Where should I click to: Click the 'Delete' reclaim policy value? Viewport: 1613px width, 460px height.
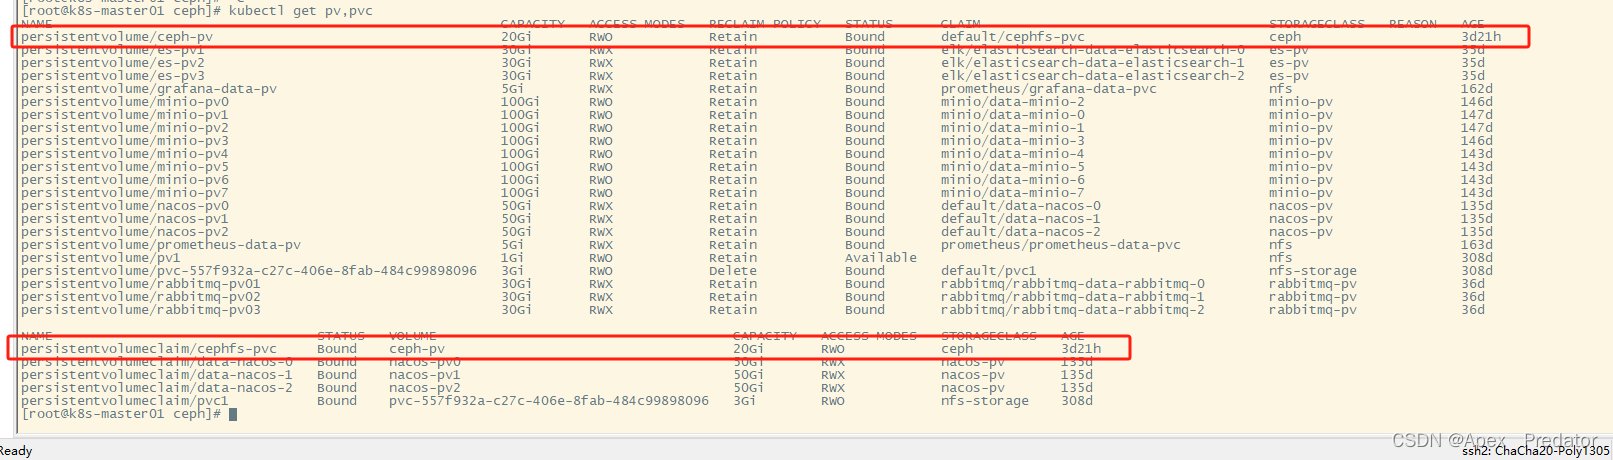pos(733,271)
